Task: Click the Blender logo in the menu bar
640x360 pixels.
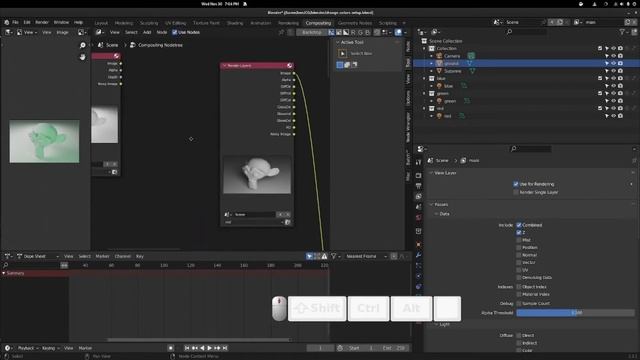Action: [x=7, y=22]
